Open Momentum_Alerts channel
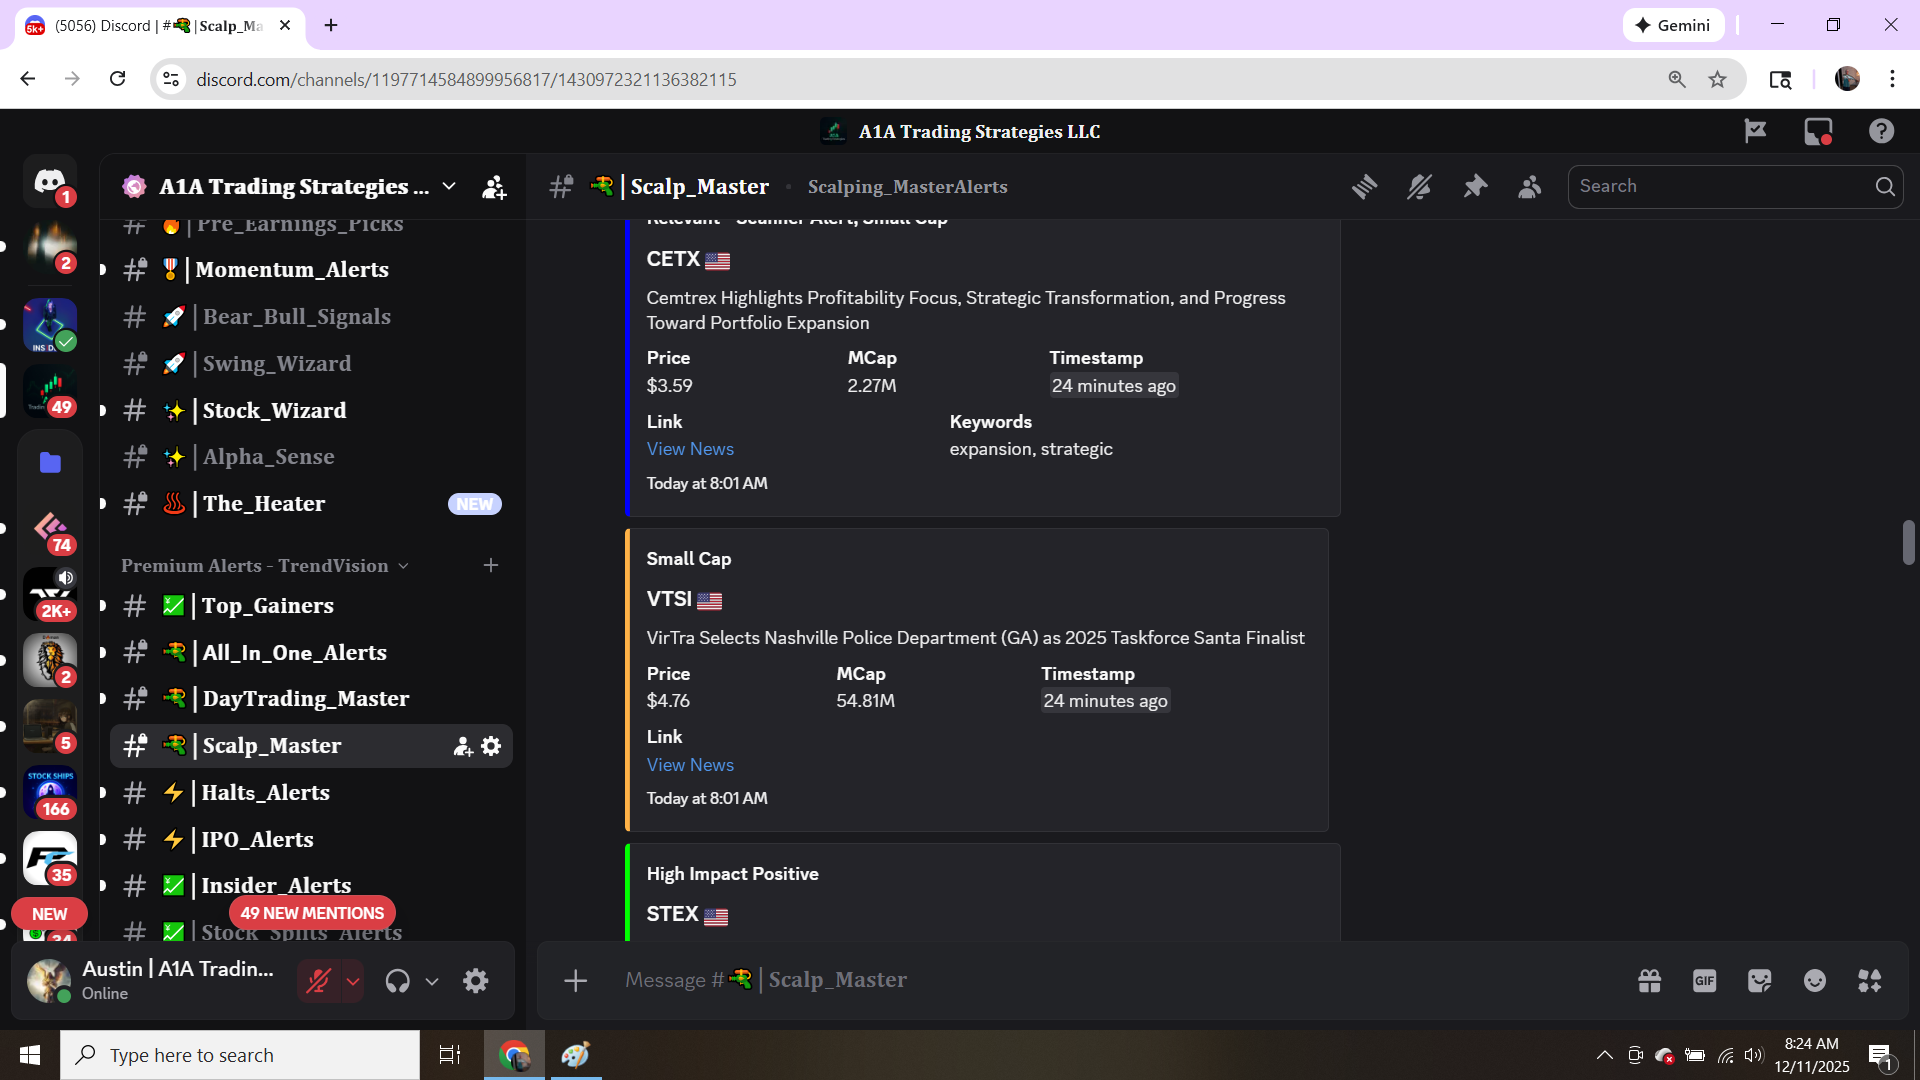Image resolution: width=1920 pixels, height=1080 pixels. coord(311,270)
